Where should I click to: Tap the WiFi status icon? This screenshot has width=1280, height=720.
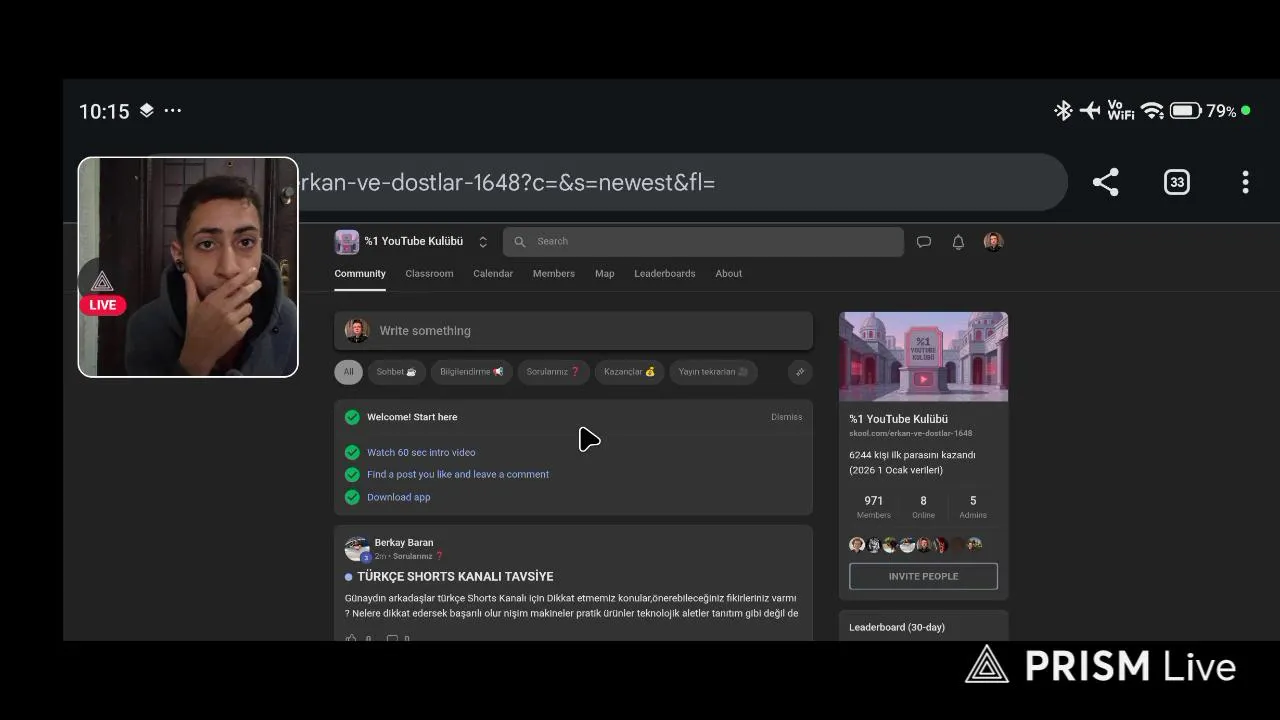pyautogui.click(x=1152, y=111)
